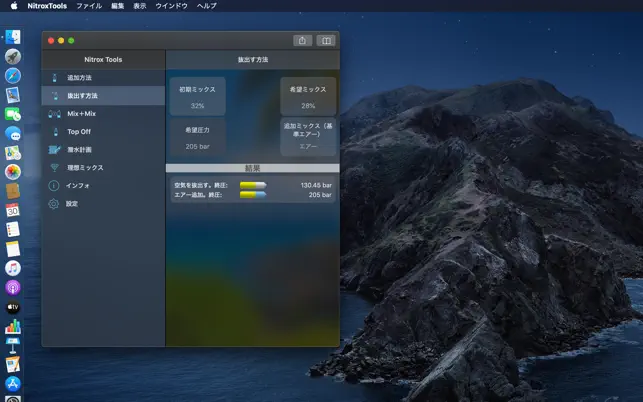Screen dimensions: 643x402
Task: Click the エアー追加。終圧 label
Action: tap(198, 195)
